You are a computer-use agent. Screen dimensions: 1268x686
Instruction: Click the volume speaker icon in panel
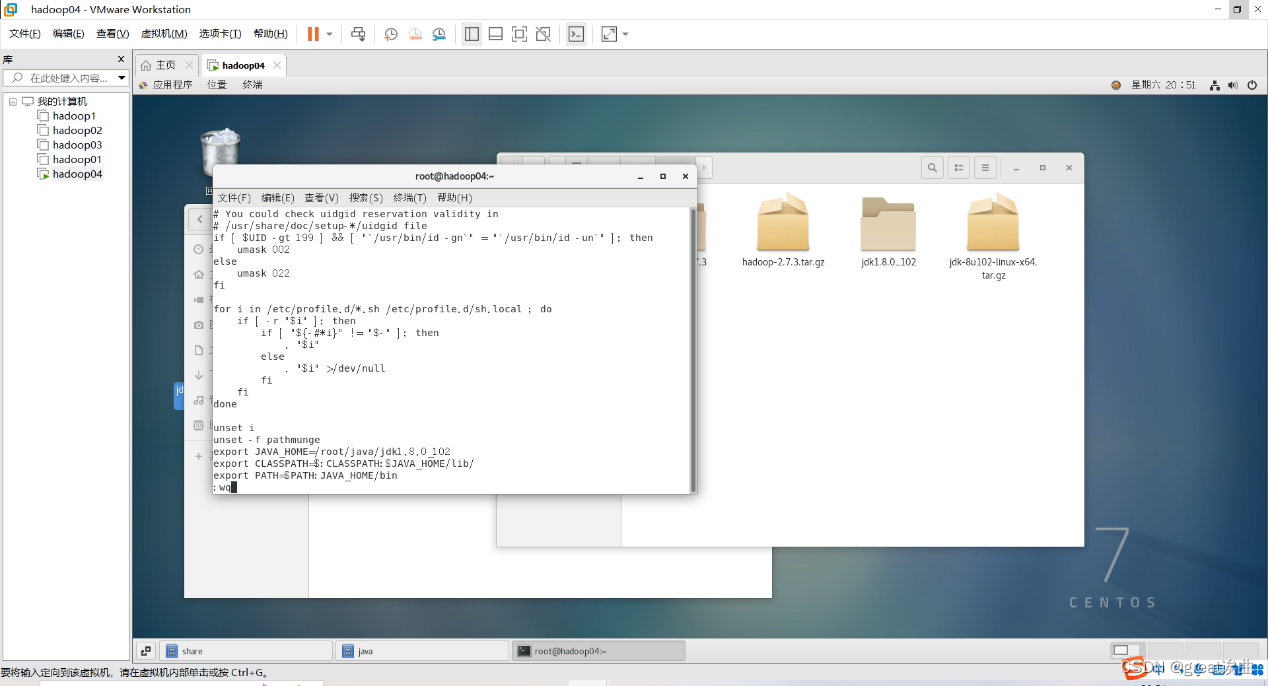[x=1233, y=85]
